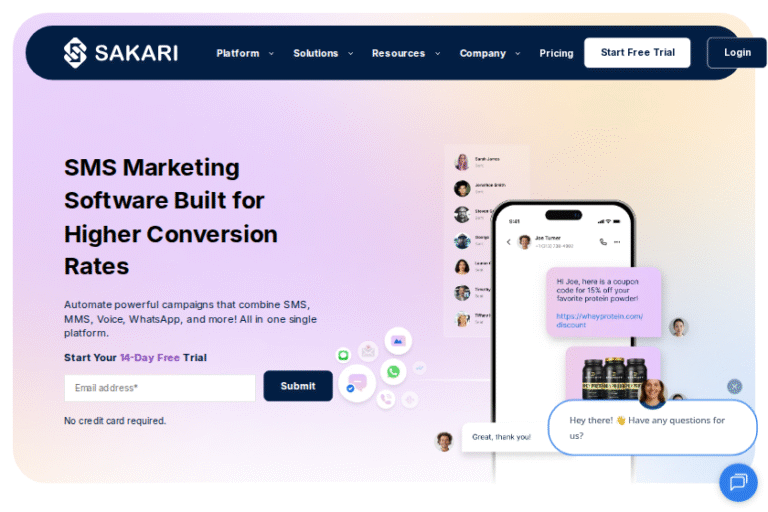Open the Company menu
This screenshot has height=512, width=768.
(489, 53)
